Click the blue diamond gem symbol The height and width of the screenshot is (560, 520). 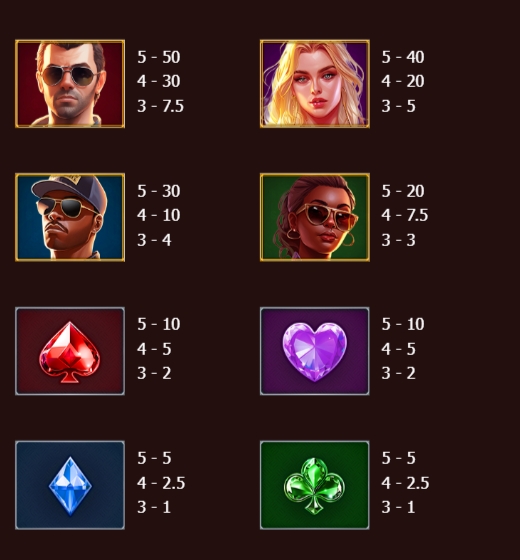(x=70, y=485)
